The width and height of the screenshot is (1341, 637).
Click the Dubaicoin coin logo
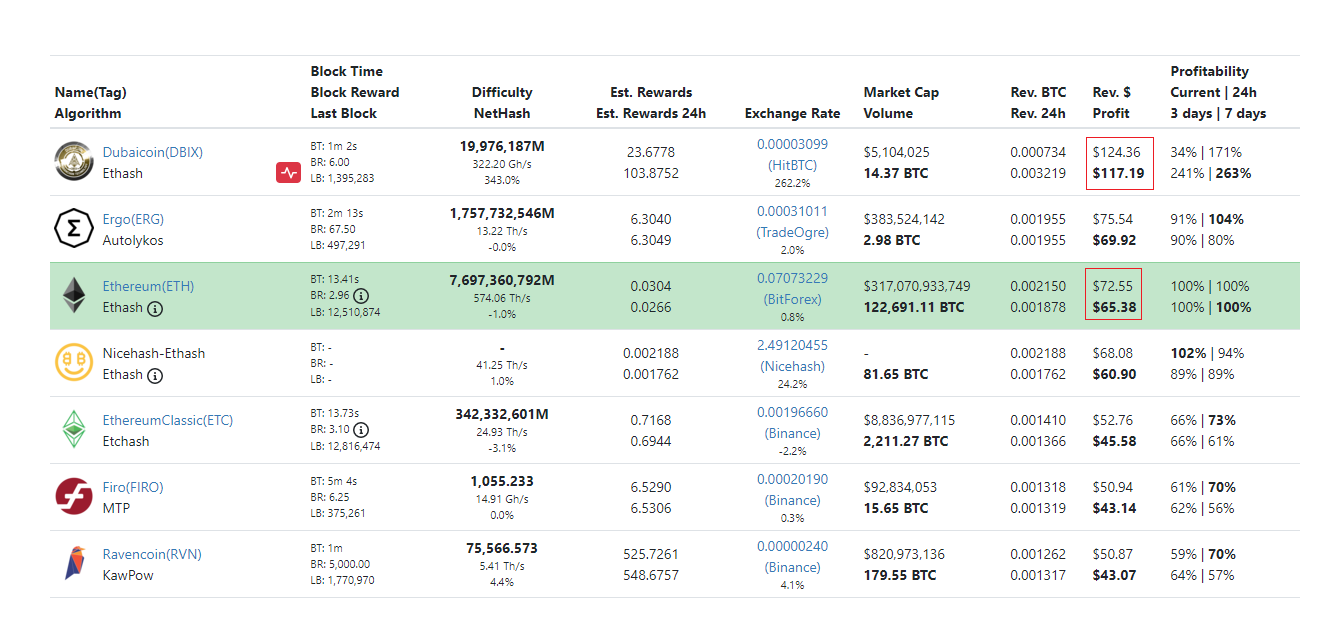tap(73, 162)
